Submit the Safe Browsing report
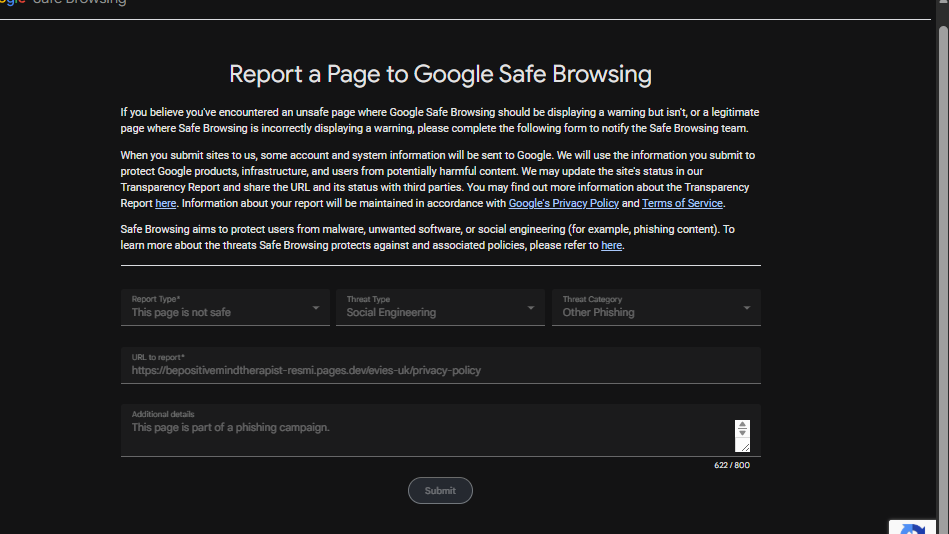This screenshot has width=949, height=534. [440, 490]
